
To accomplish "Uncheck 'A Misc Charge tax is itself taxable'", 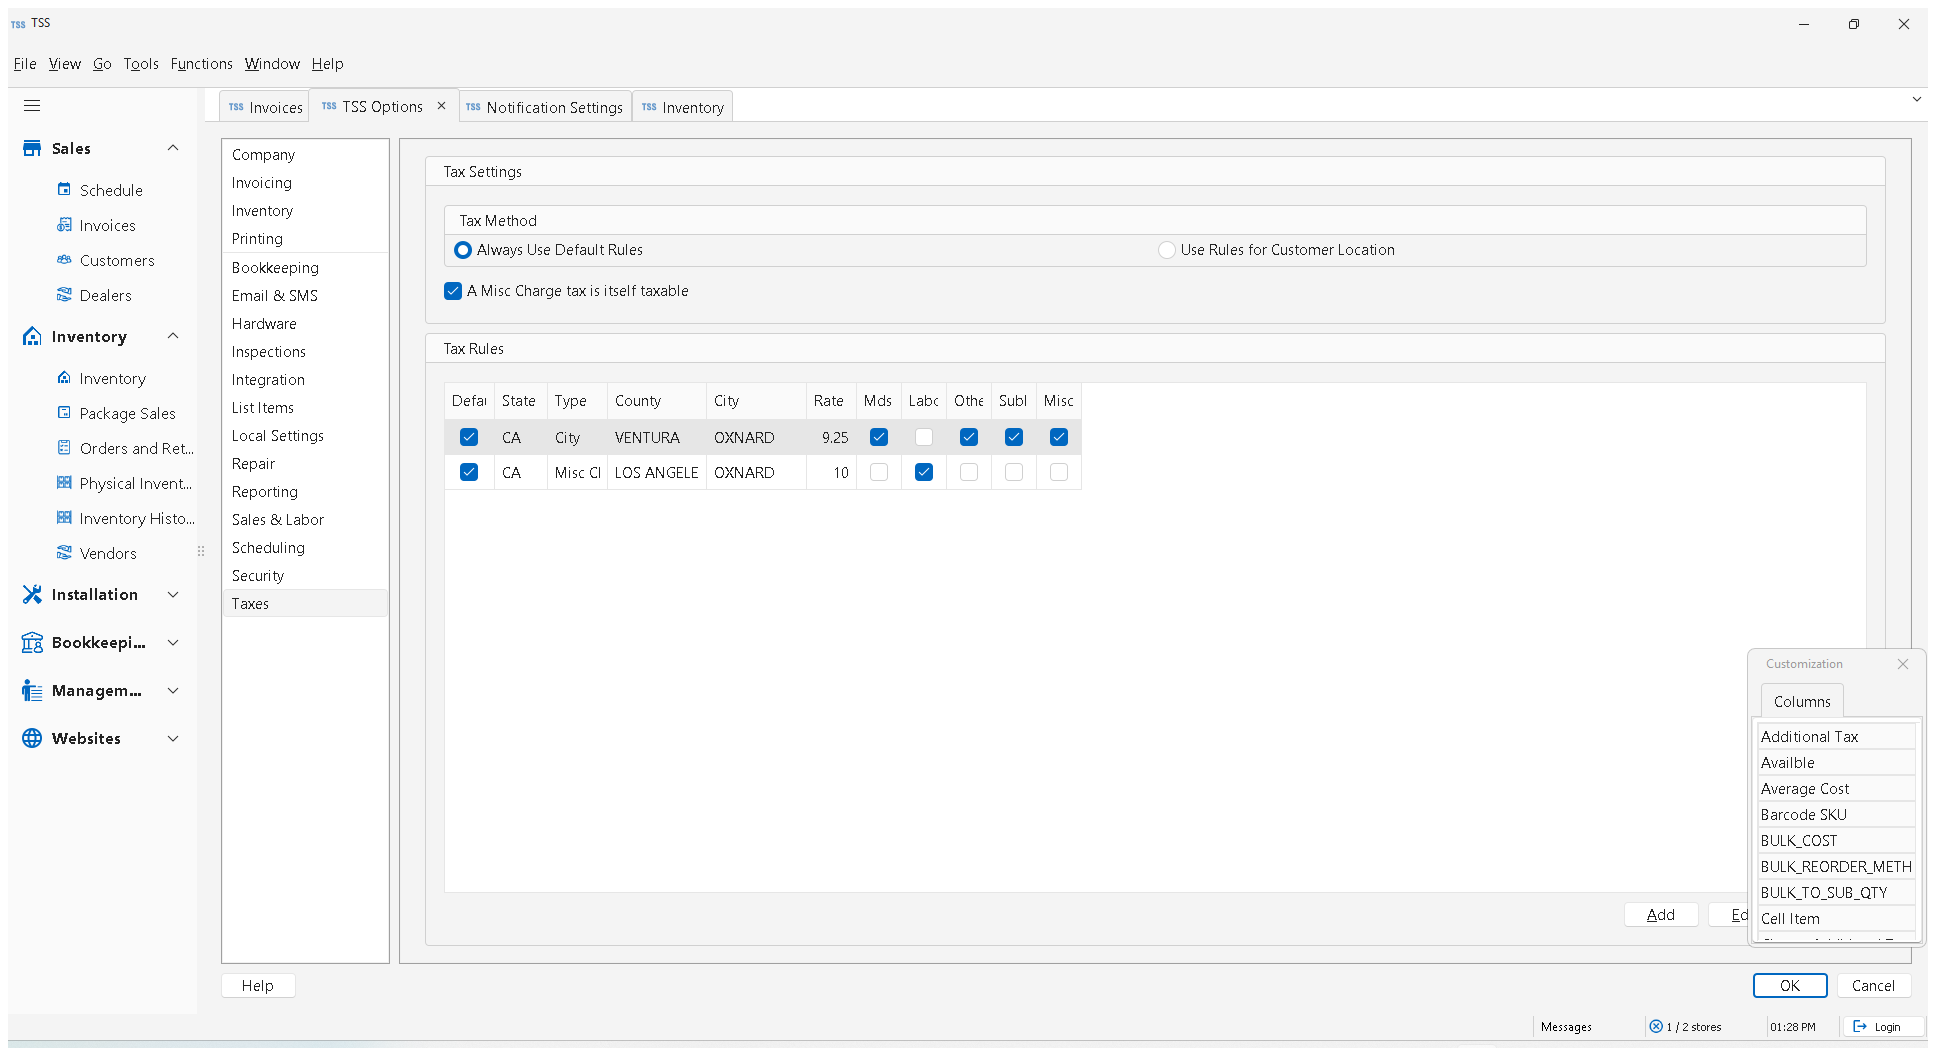I will [x=453, y=291].
